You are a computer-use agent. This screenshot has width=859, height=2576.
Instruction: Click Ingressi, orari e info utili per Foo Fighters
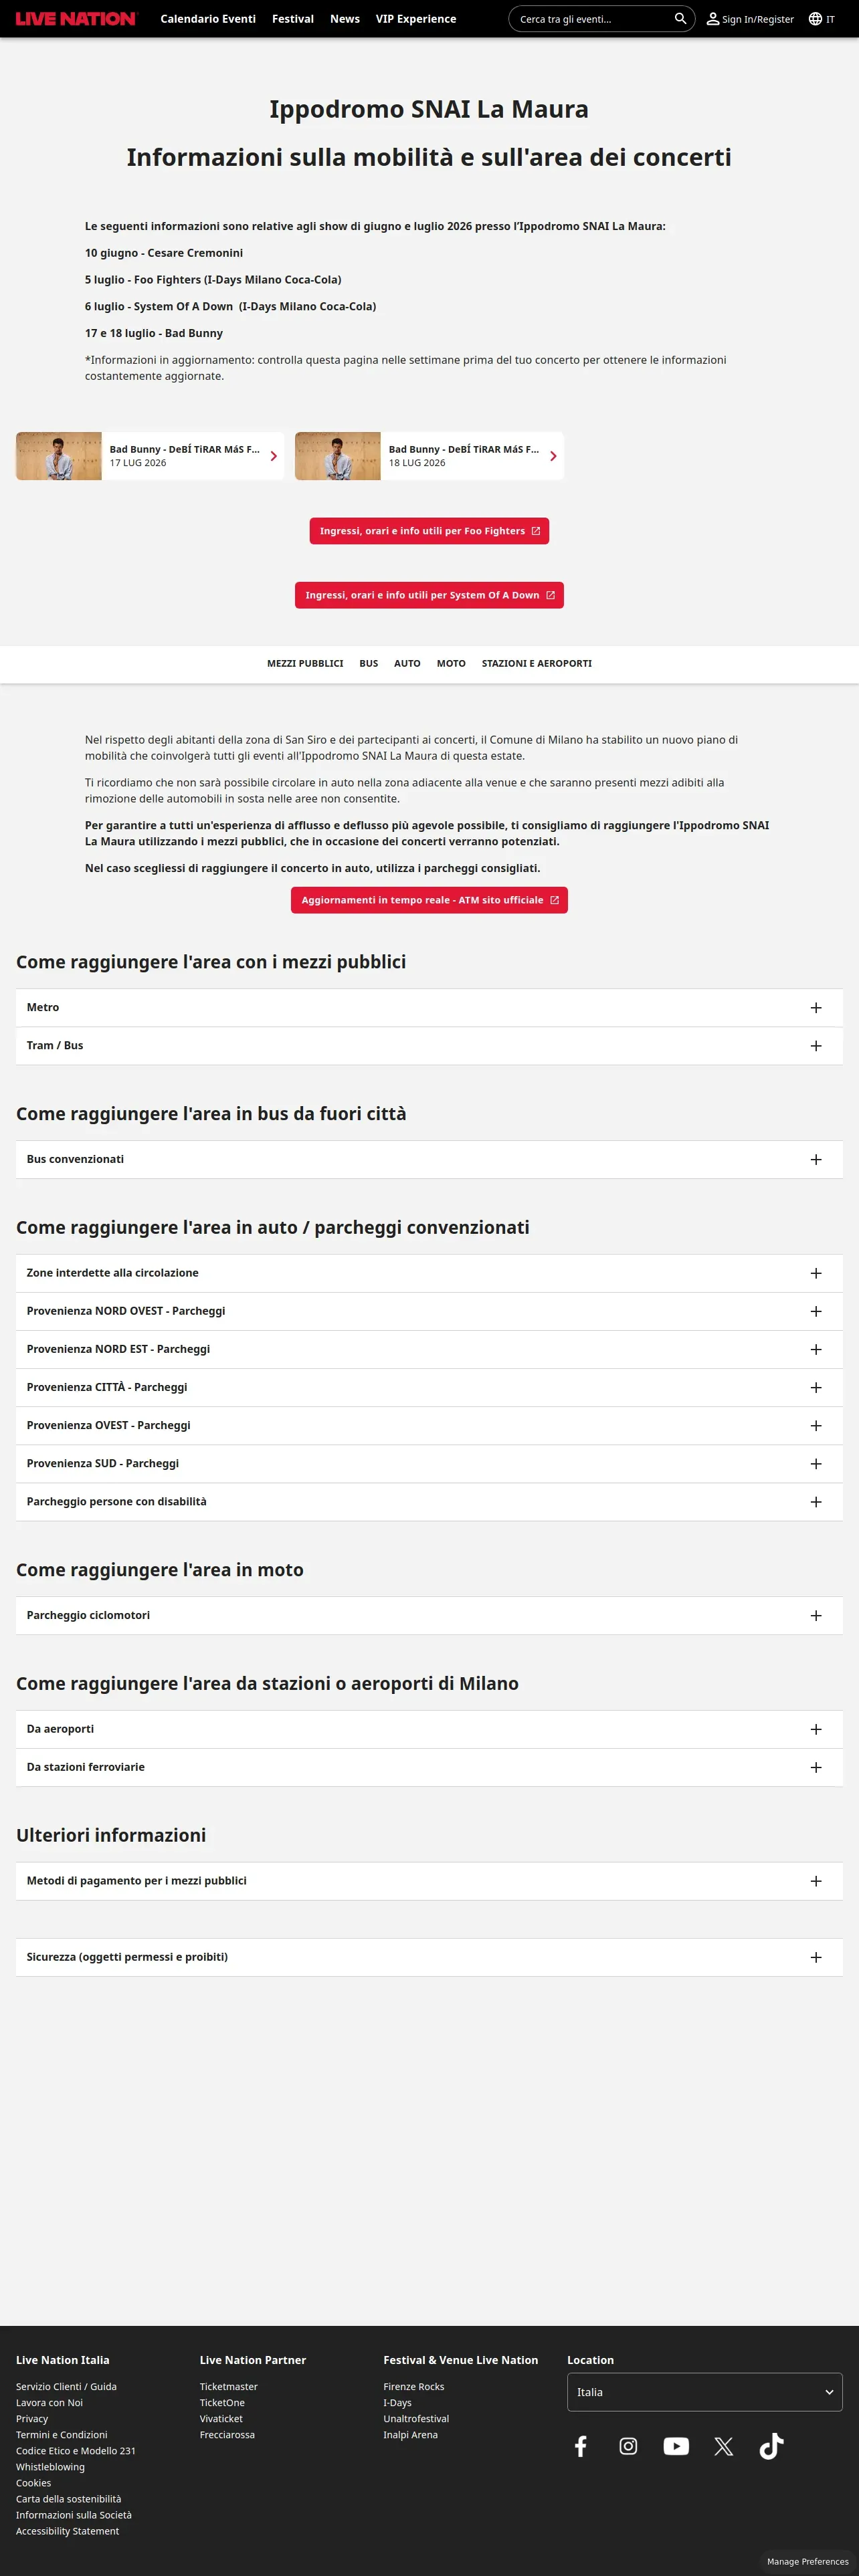429,531
